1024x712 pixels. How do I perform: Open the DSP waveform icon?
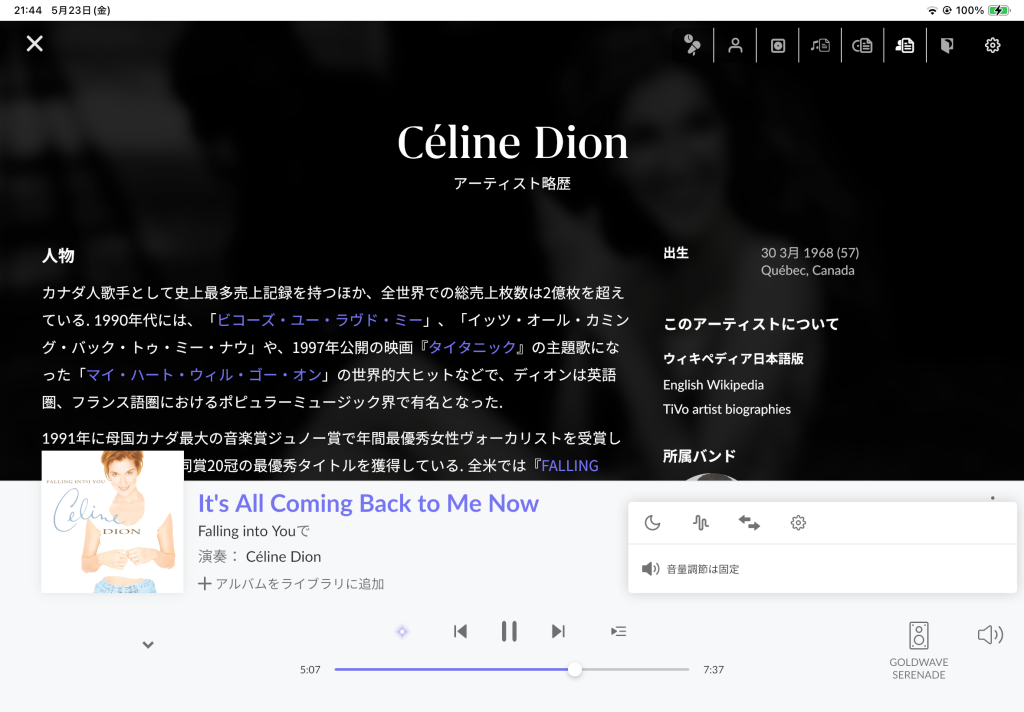(x=701, y=523)
